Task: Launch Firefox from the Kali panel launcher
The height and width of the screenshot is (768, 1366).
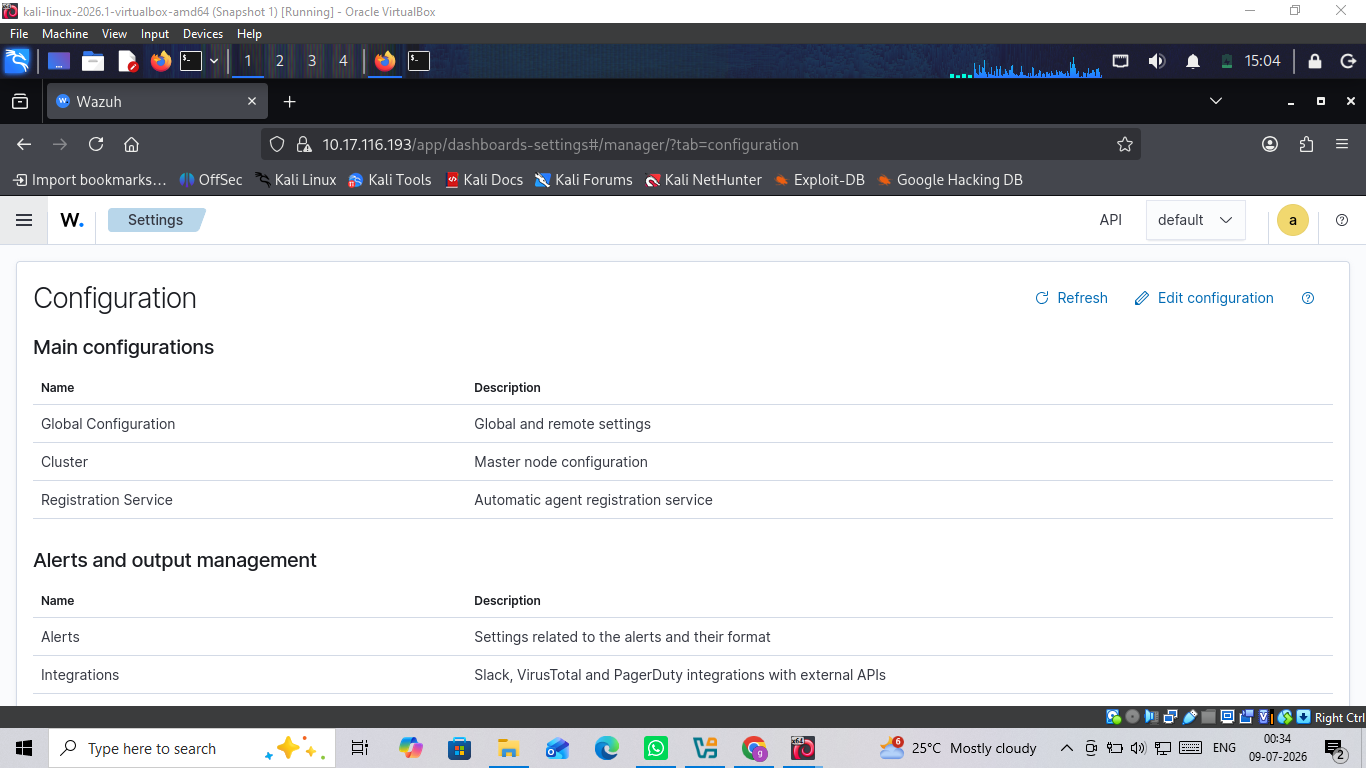Action: click(161, 61)
